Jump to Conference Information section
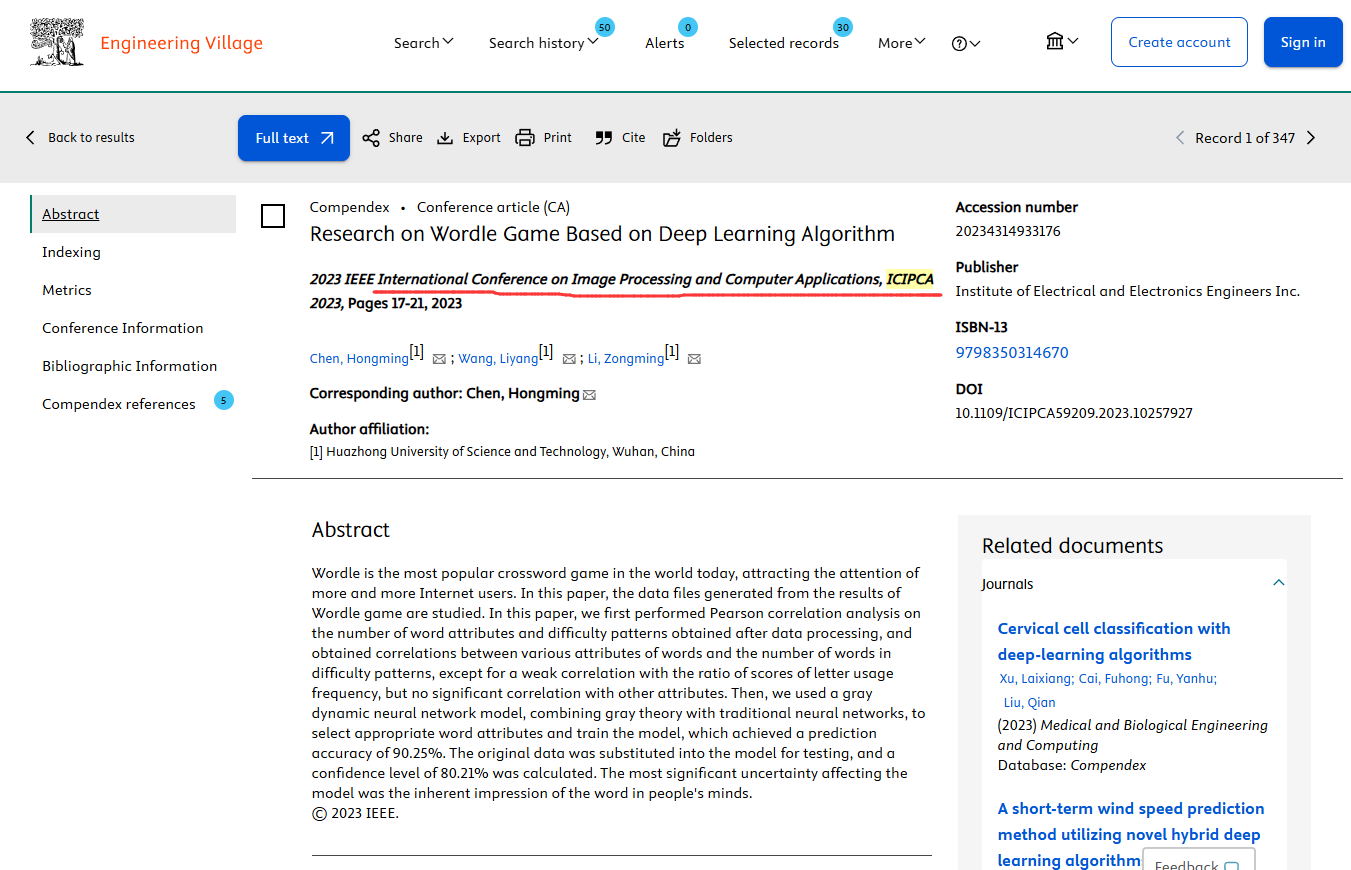Viewport: 1351px width, 870px height. coord(122,328)
